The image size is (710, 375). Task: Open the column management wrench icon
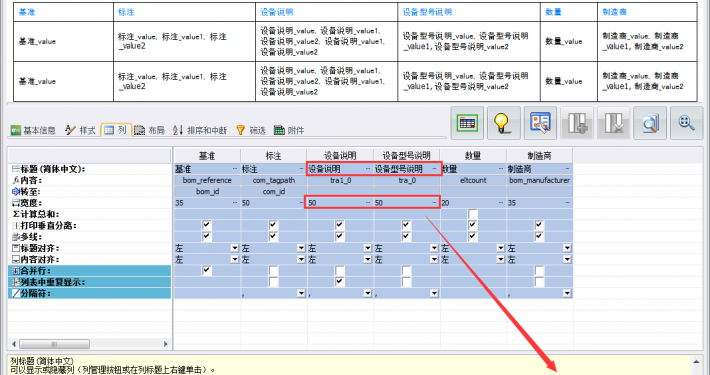pos(540,123)
